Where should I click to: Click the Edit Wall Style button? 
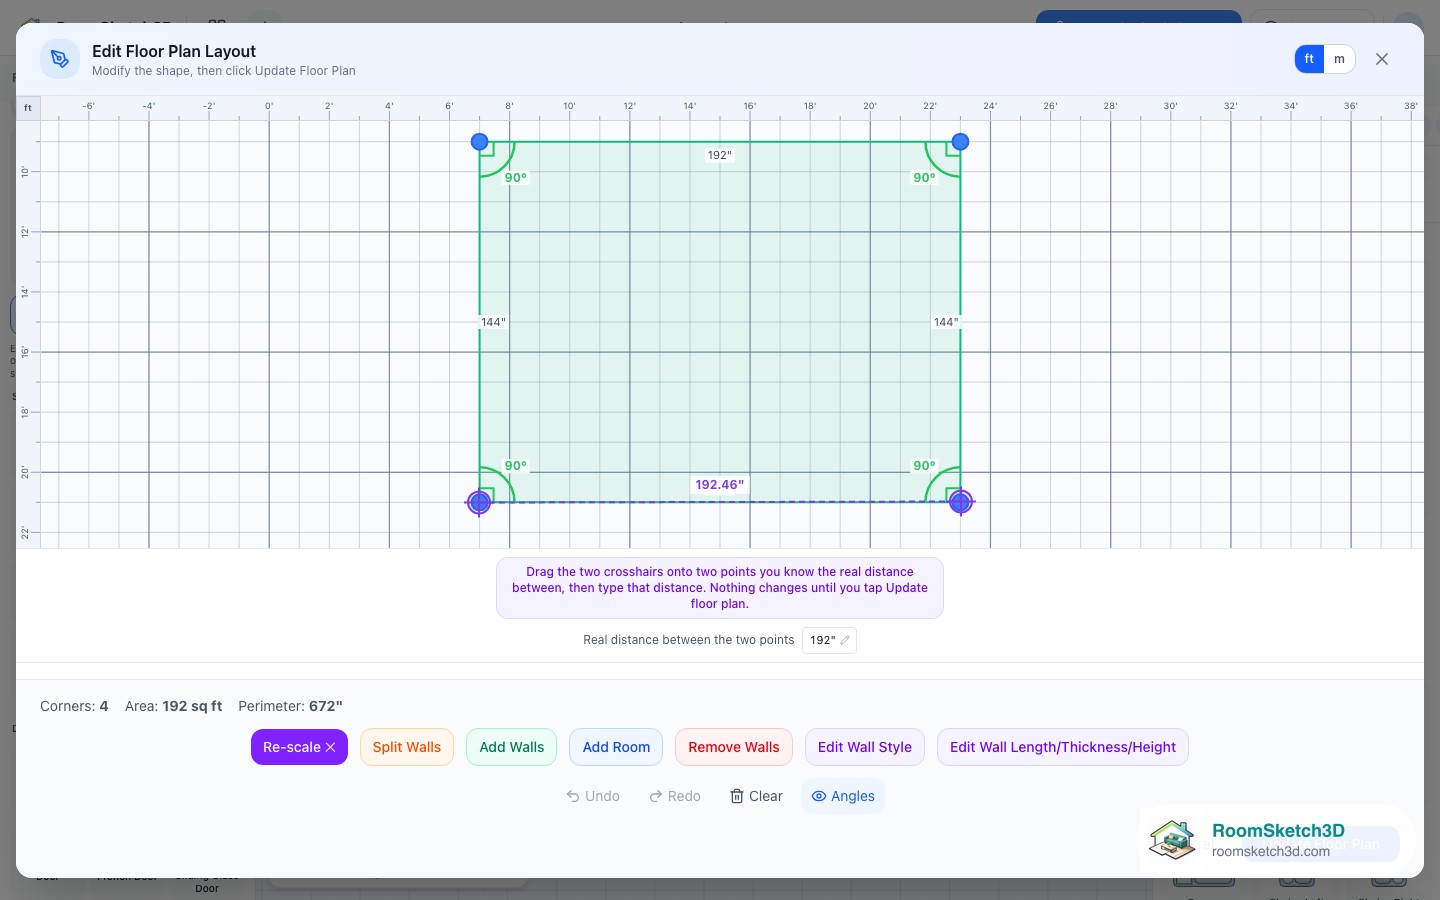[865, 747]
